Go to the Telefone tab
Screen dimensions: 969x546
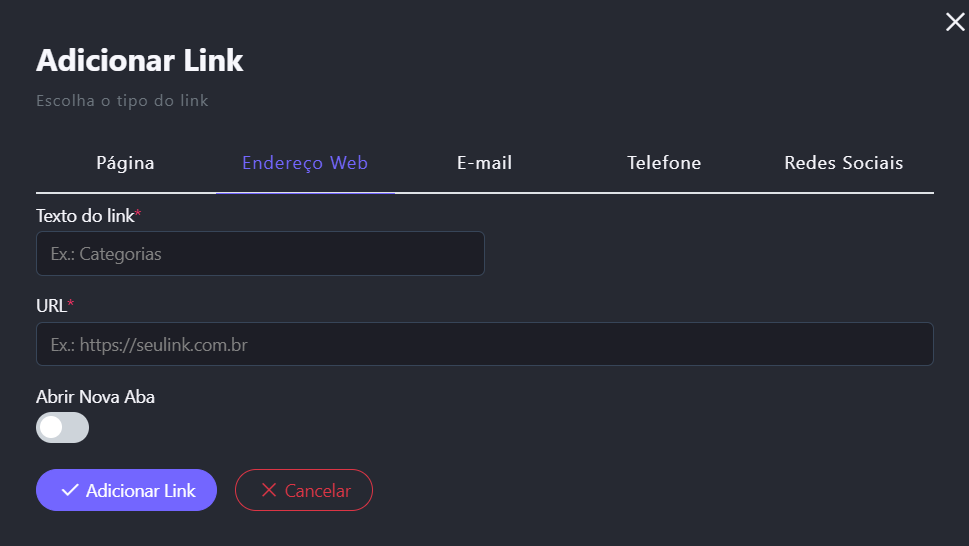[664, 163]
